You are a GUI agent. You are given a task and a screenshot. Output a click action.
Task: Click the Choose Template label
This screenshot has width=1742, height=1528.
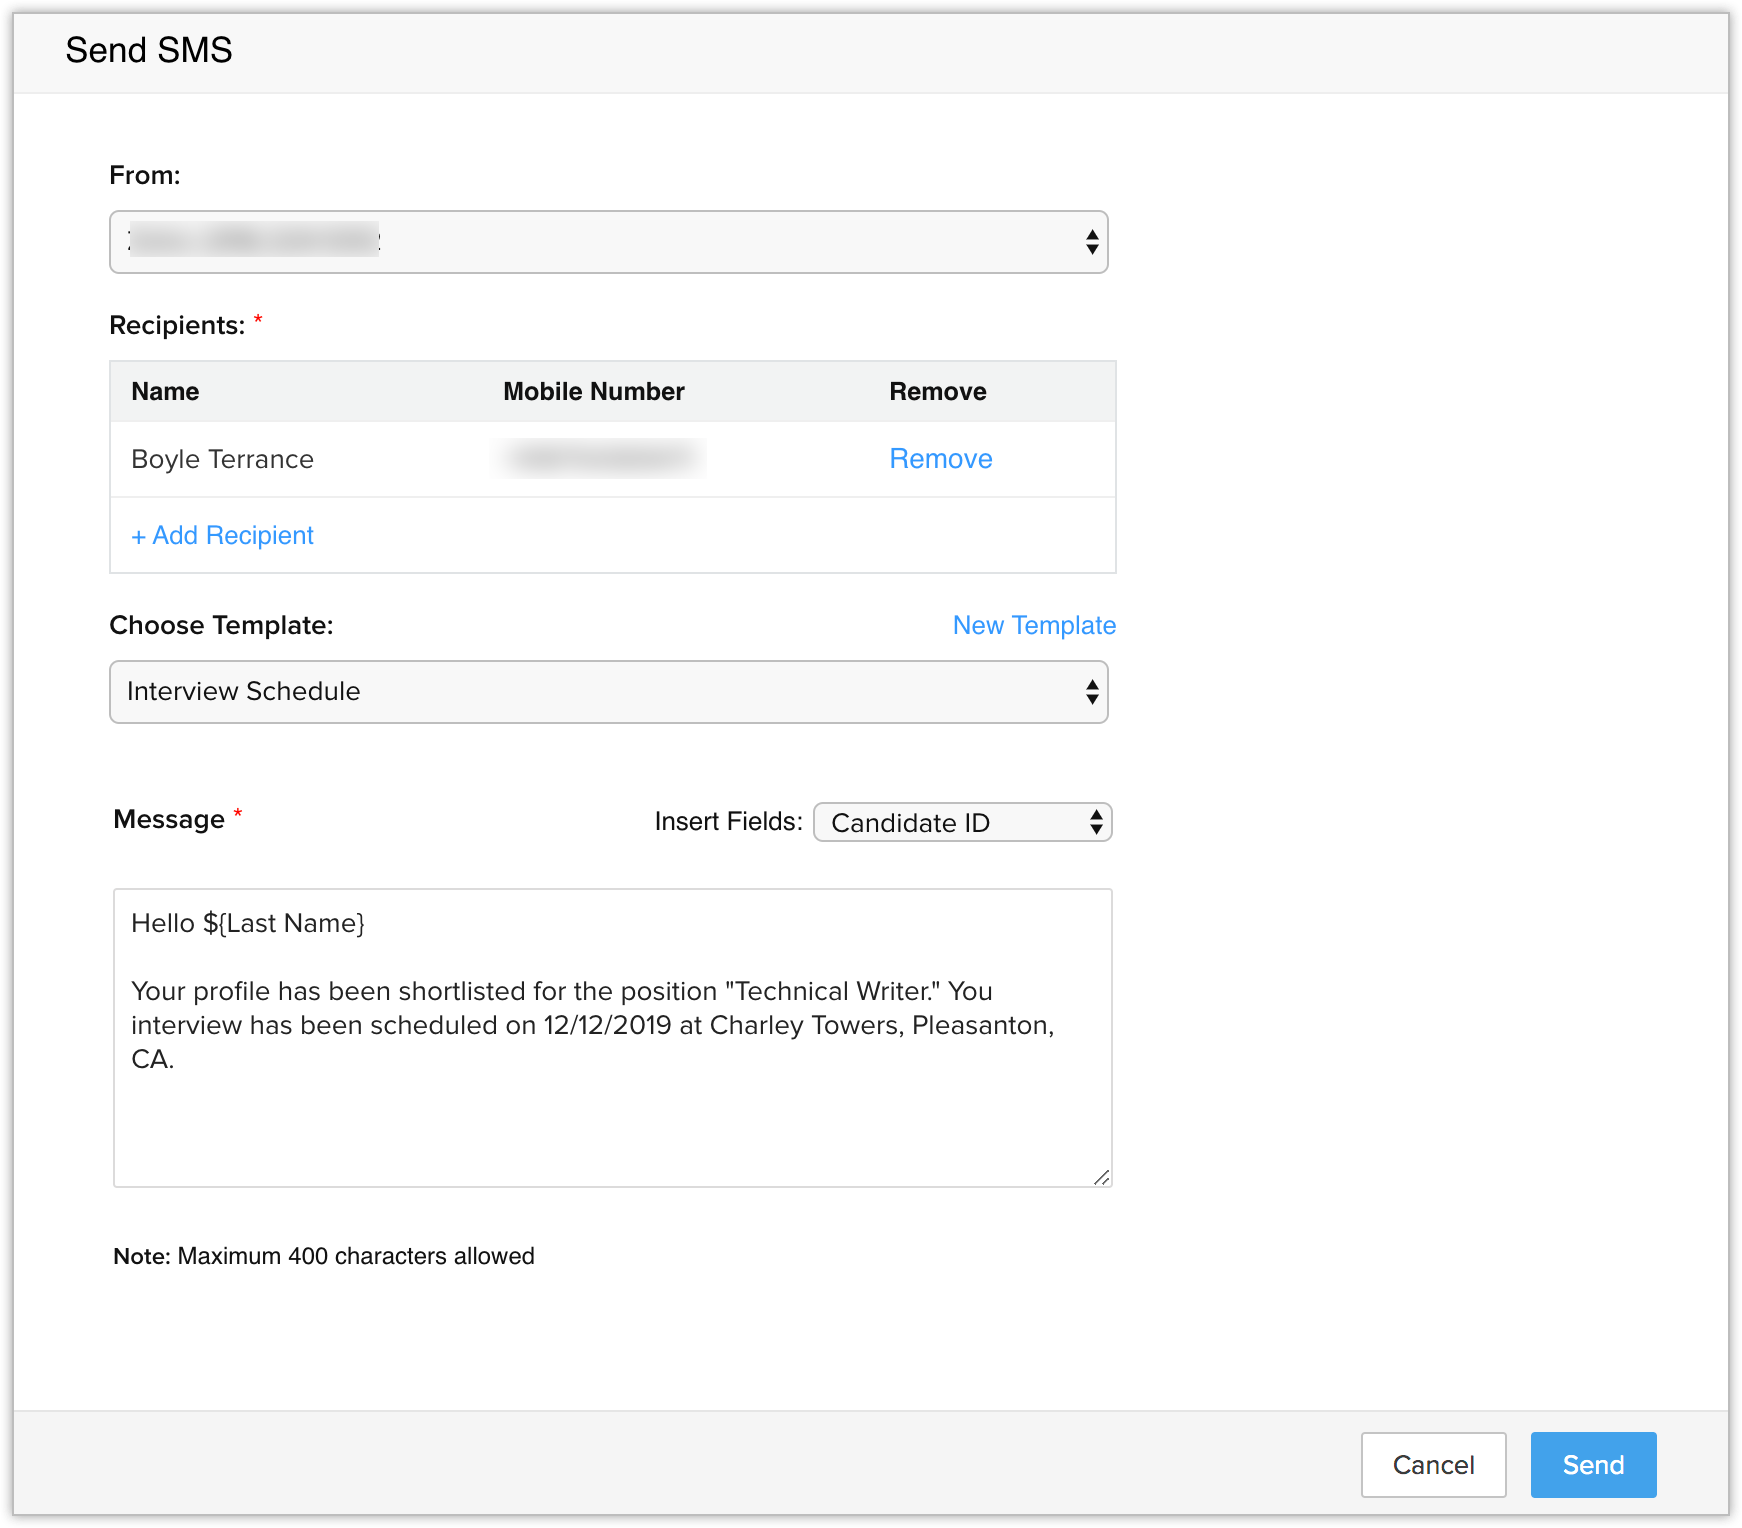221,626
